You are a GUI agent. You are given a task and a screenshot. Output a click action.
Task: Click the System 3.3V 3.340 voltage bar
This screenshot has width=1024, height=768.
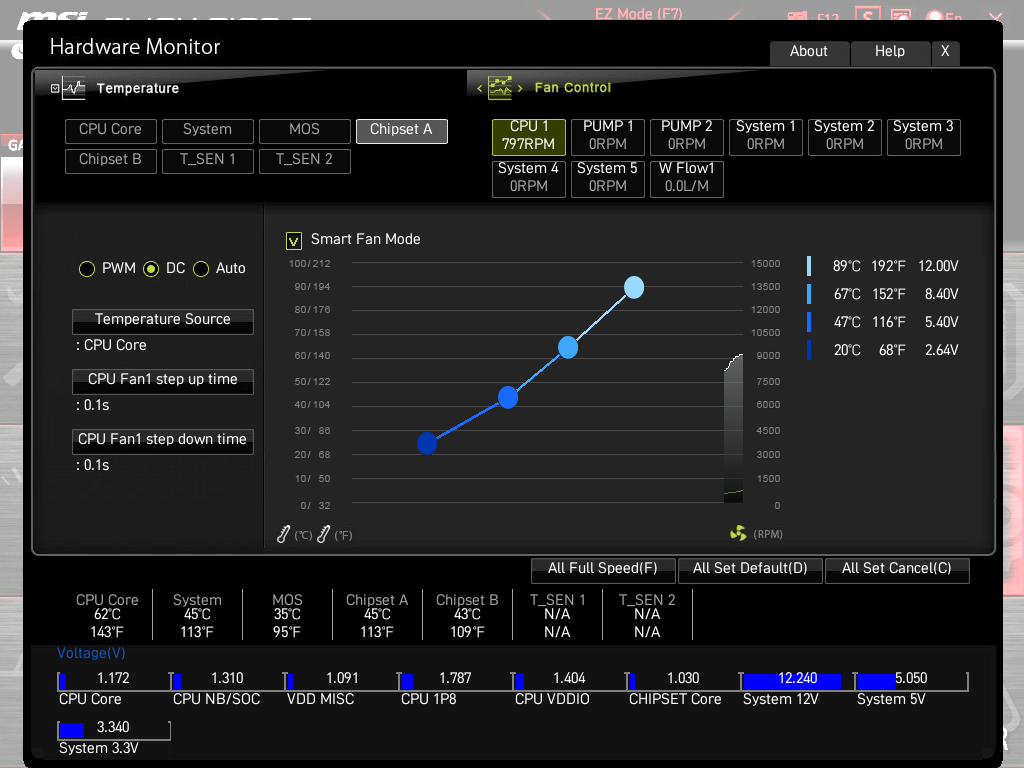point(114,729)
